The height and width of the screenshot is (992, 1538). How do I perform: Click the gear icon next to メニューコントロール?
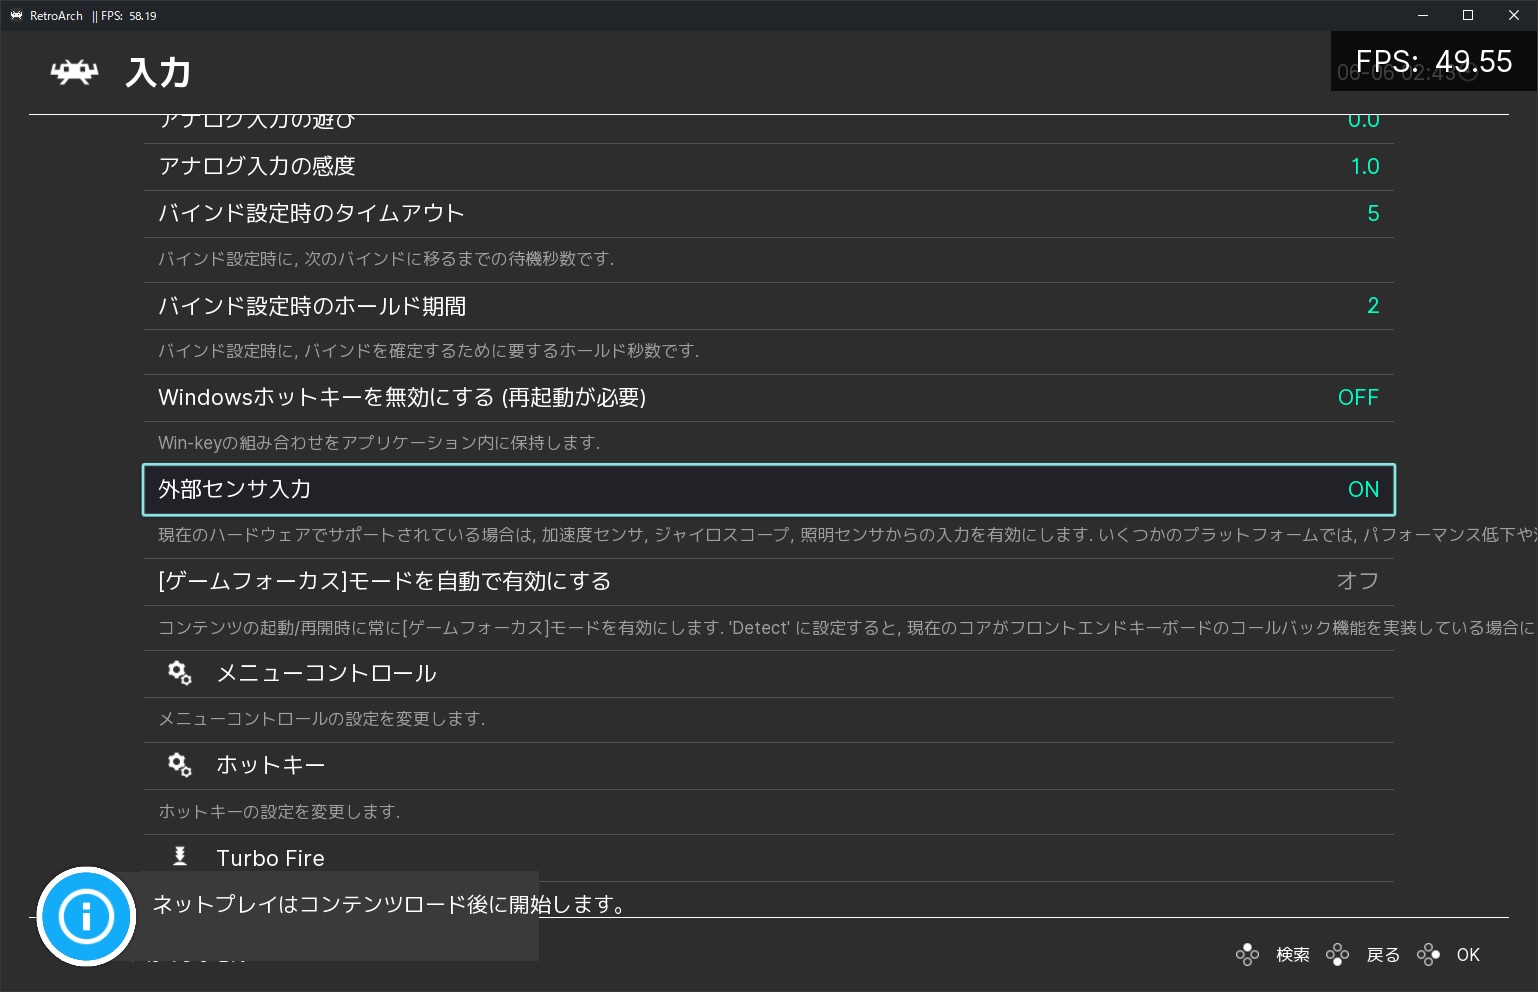pos(180,673)
